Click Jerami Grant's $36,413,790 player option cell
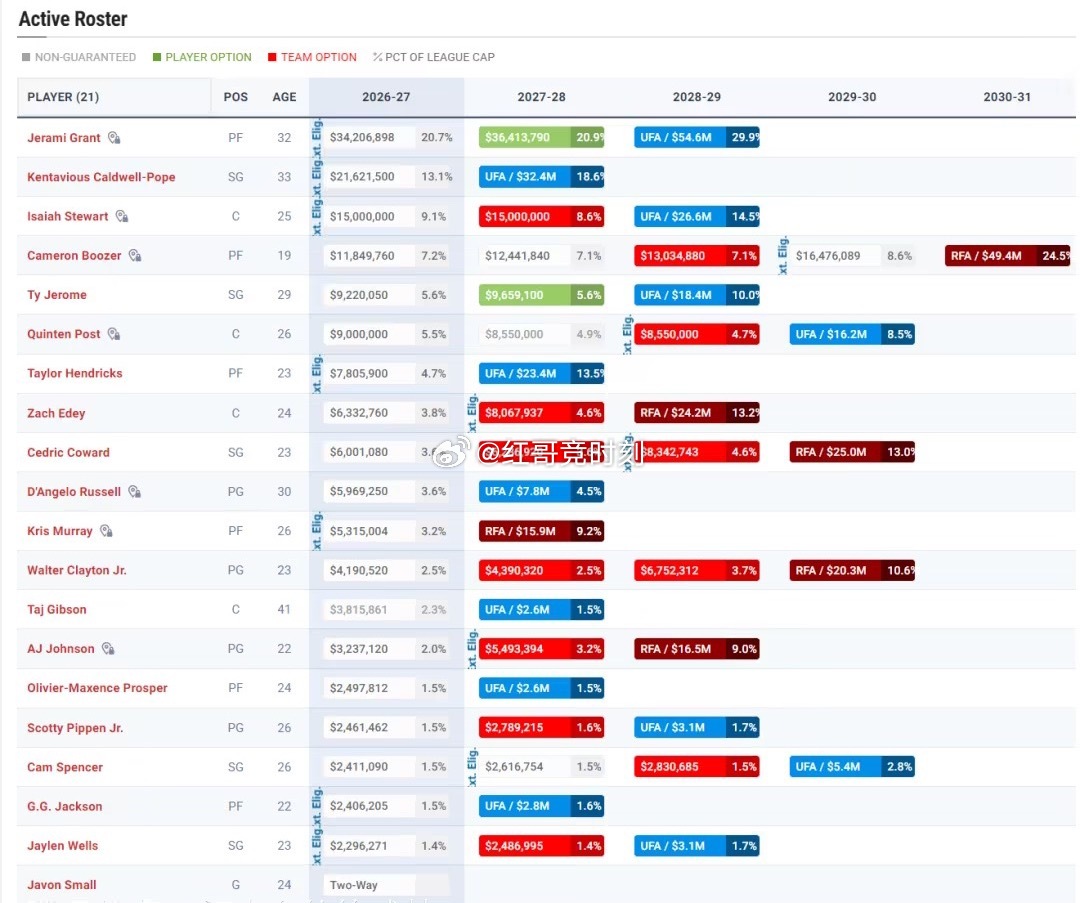The image size is (1080, 903). [x=541, y=138]
